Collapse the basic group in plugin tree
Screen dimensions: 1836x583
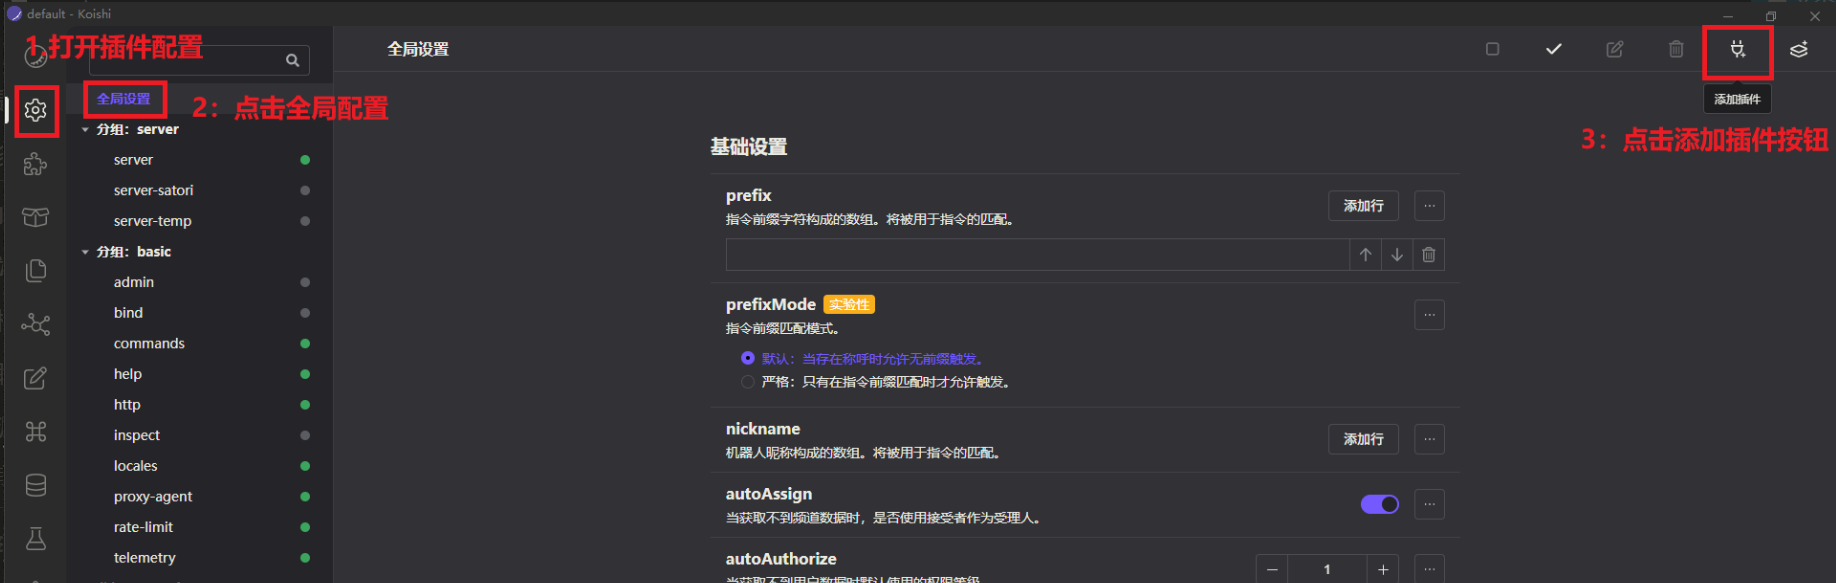(85, 252)
